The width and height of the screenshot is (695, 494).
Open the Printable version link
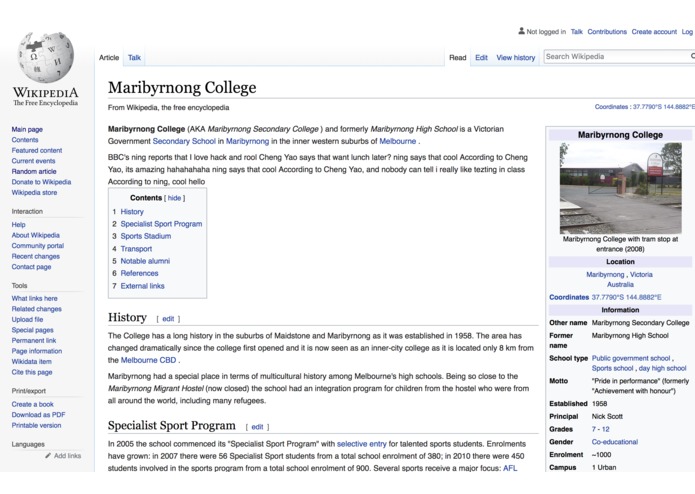coord(36,425)
